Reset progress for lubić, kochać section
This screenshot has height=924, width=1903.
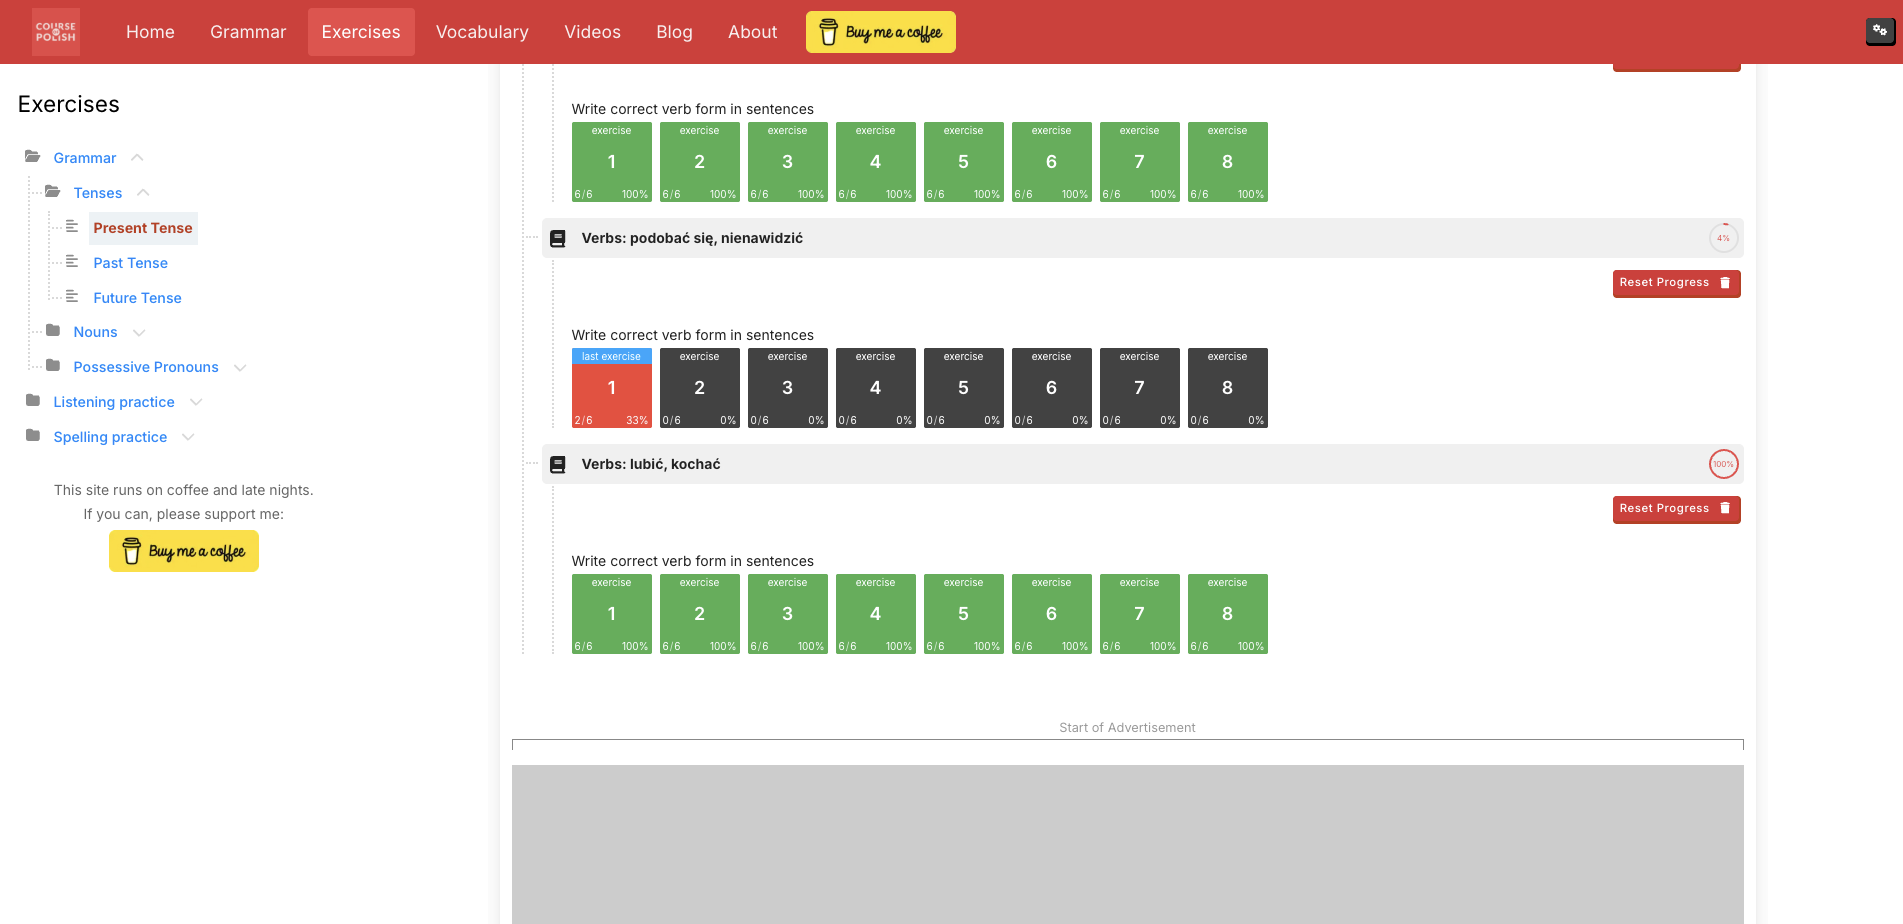[x=1676, y=509]
